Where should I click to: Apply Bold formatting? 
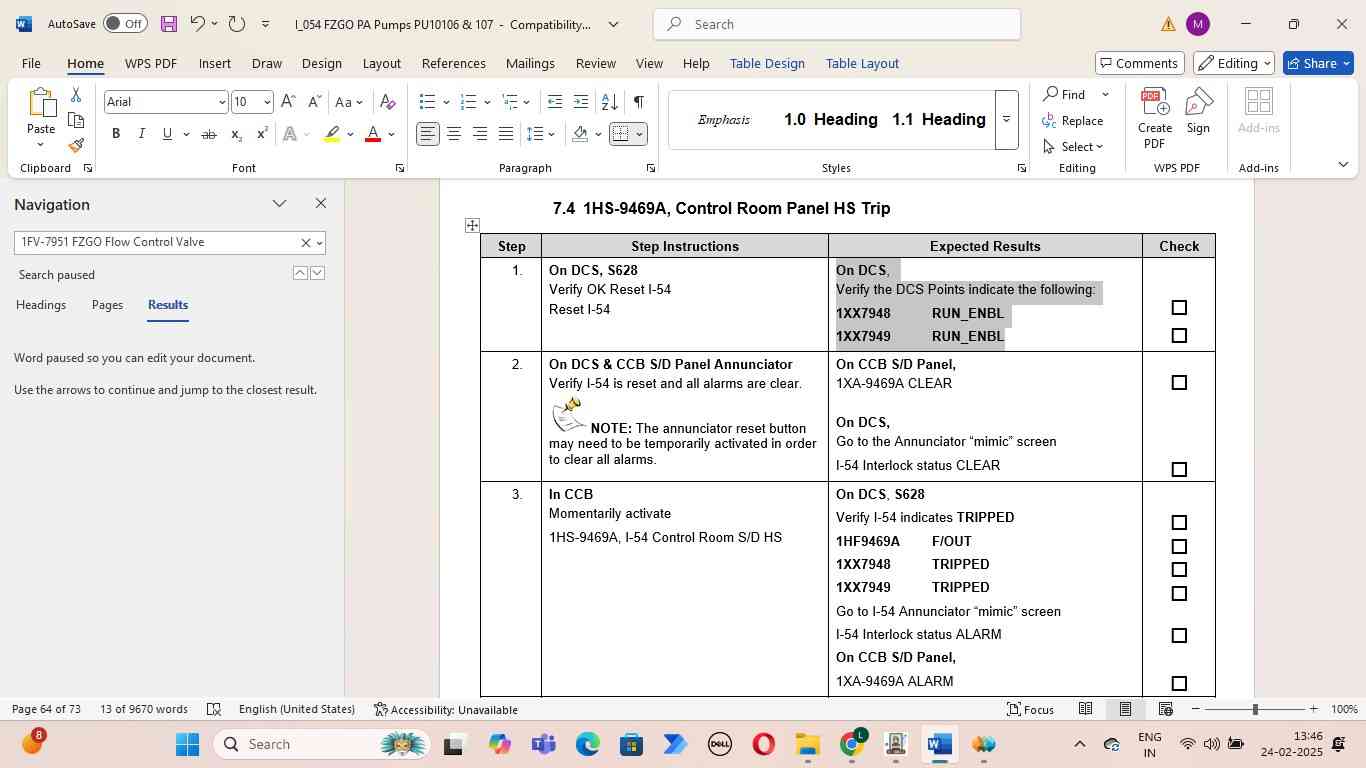(116, 134)
